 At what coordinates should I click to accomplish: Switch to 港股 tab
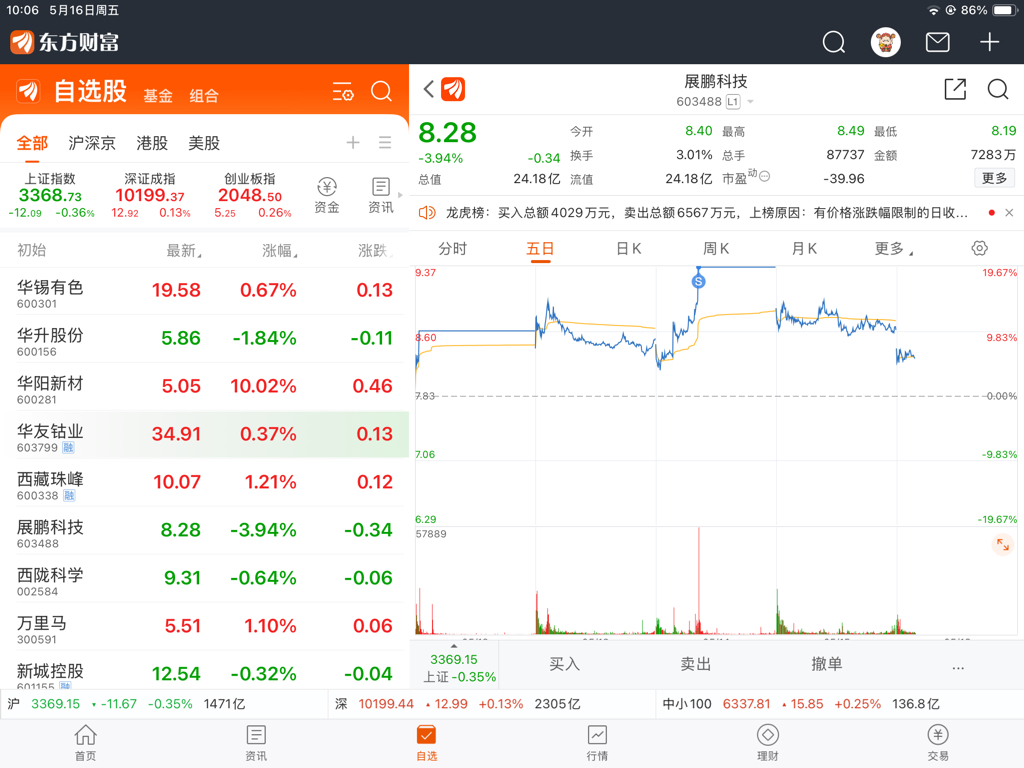[152, 143]
